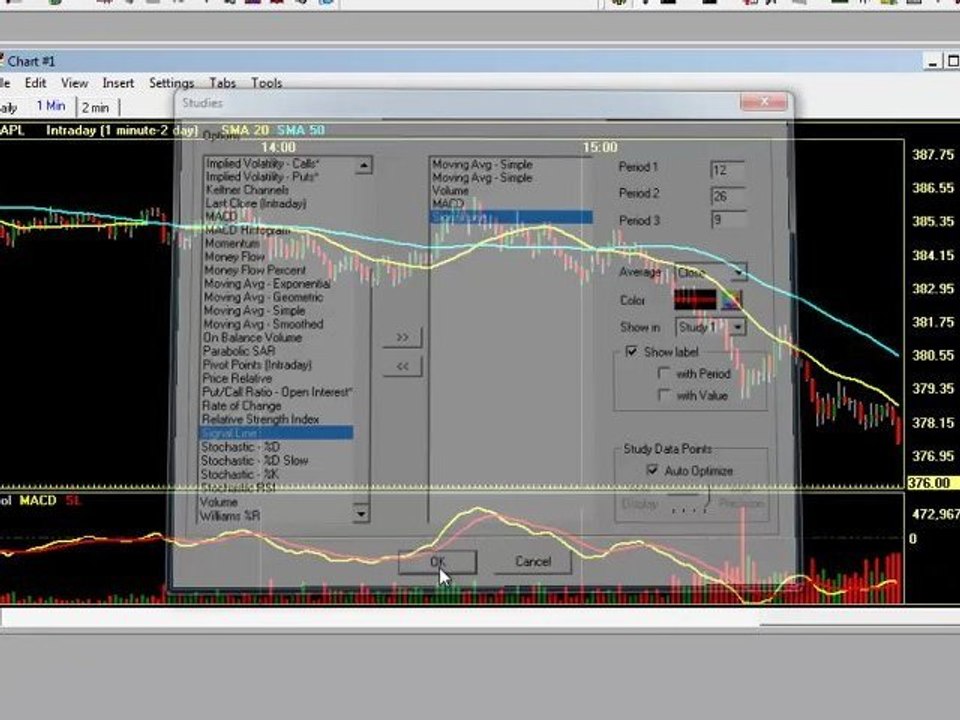
Task: Select Stochastic RSI study
Action: [x=238, y=488]
